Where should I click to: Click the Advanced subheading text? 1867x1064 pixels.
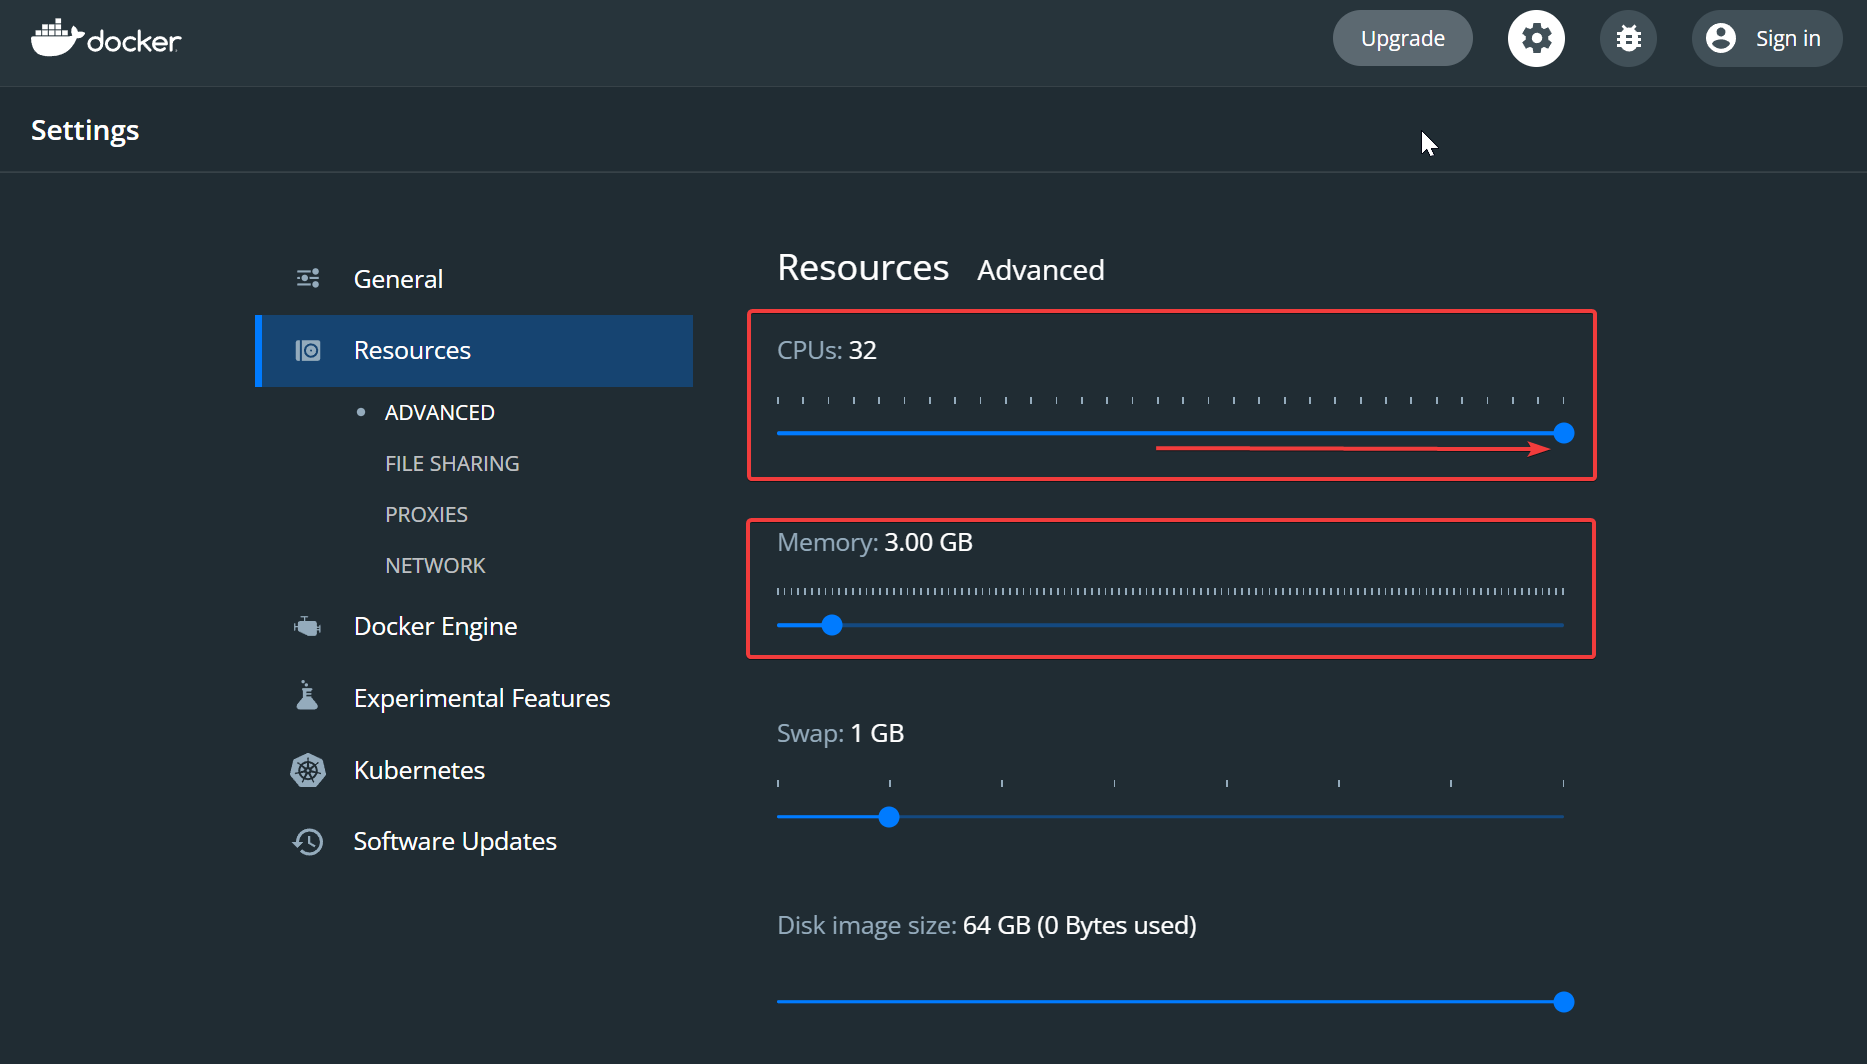coord(1041,270)
